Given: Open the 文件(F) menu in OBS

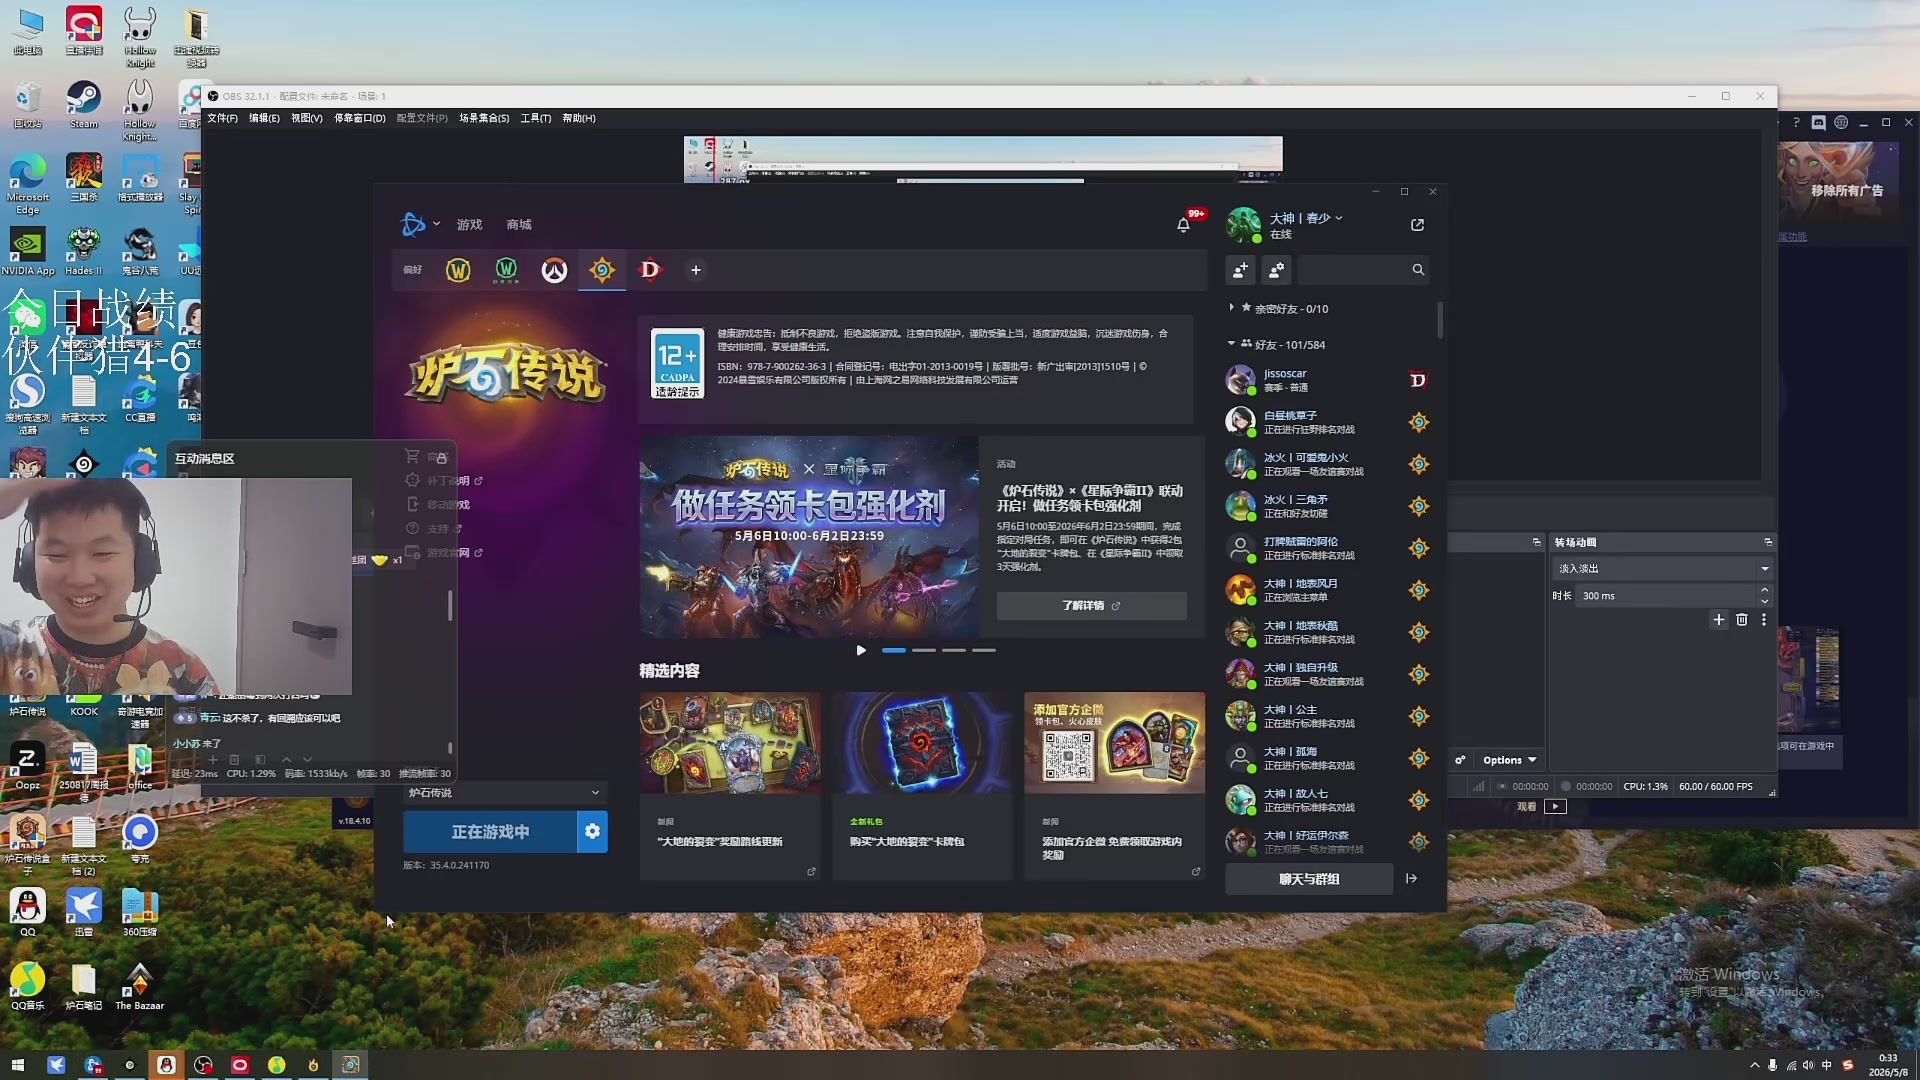Looking at the screenshot, I should point(222,118).
